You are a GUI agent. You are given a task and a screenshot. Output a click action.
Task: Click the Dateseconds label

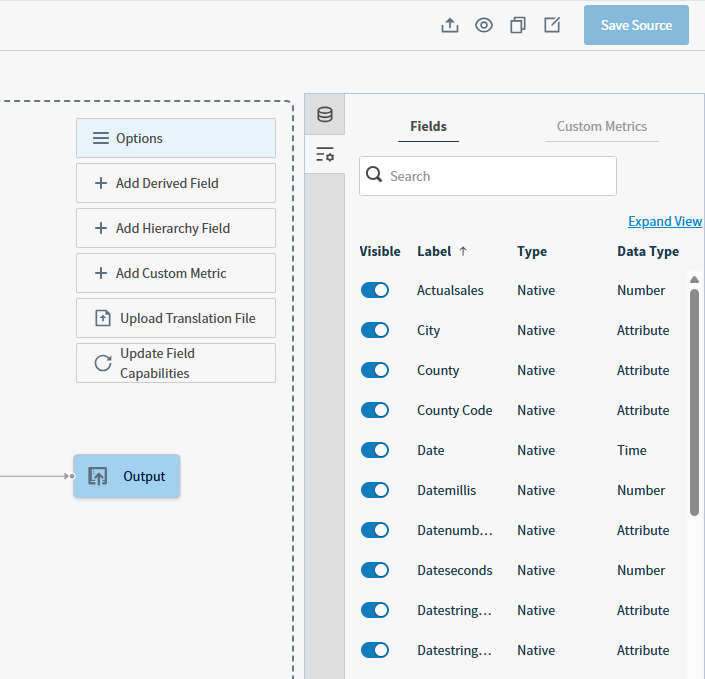[455, 571]
